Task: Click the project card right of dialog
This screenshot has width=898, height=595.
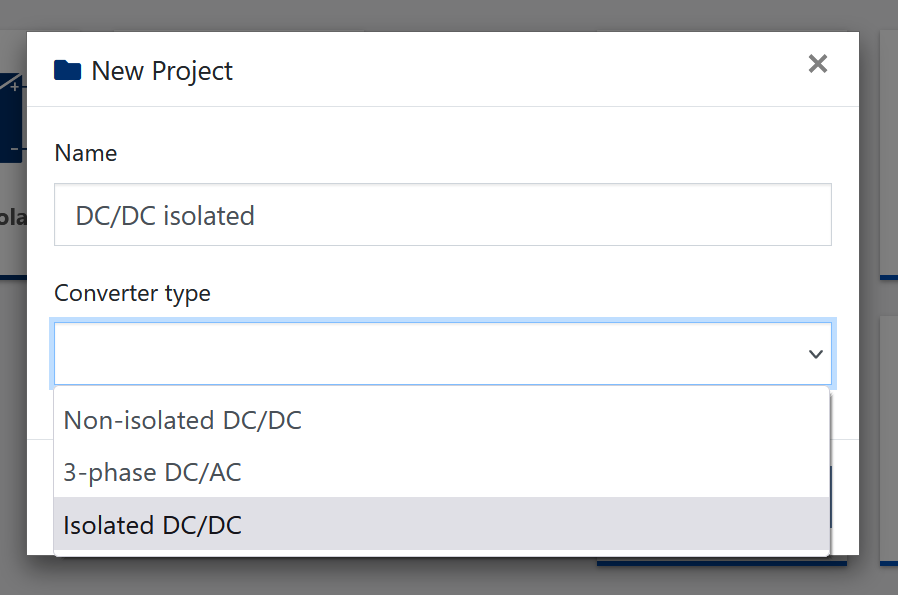Action: (x=888, y=150)
